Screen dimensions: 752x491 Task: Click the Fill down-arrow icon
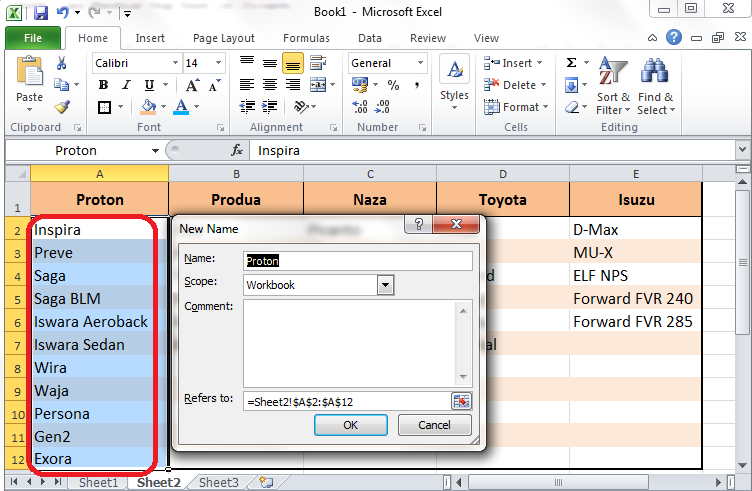(571, 85)
